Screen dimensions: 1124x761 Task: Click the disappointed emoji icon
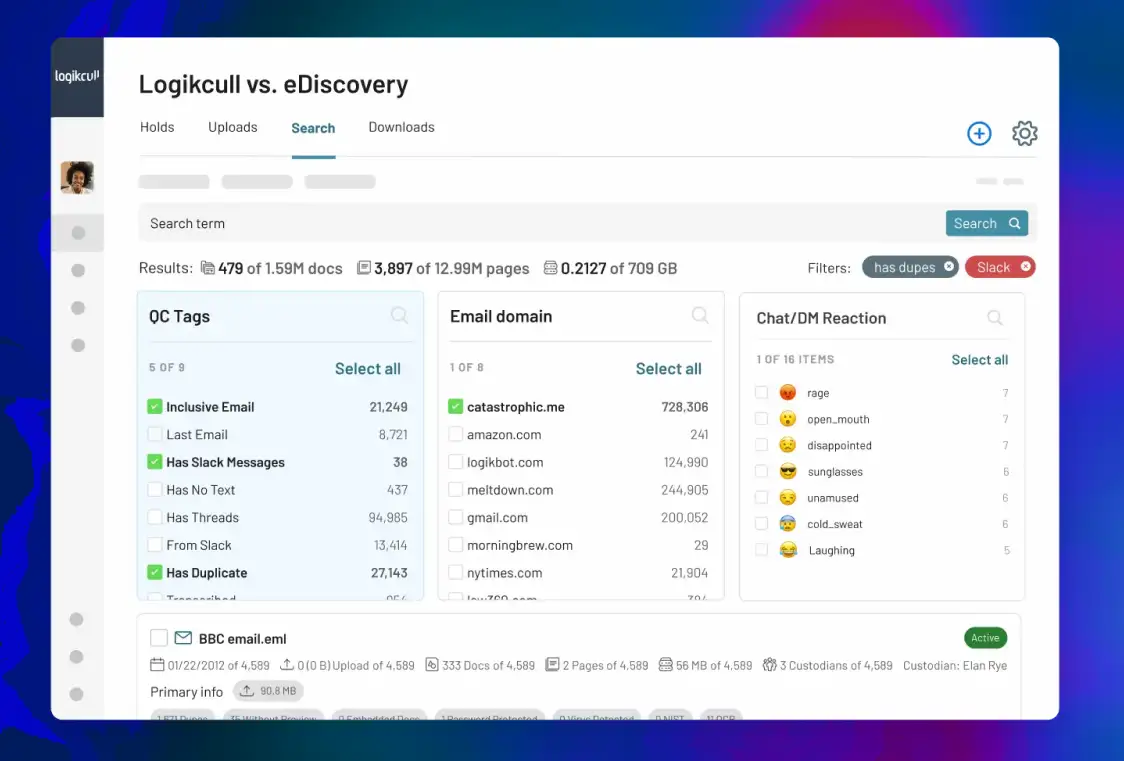pos(788,445)
